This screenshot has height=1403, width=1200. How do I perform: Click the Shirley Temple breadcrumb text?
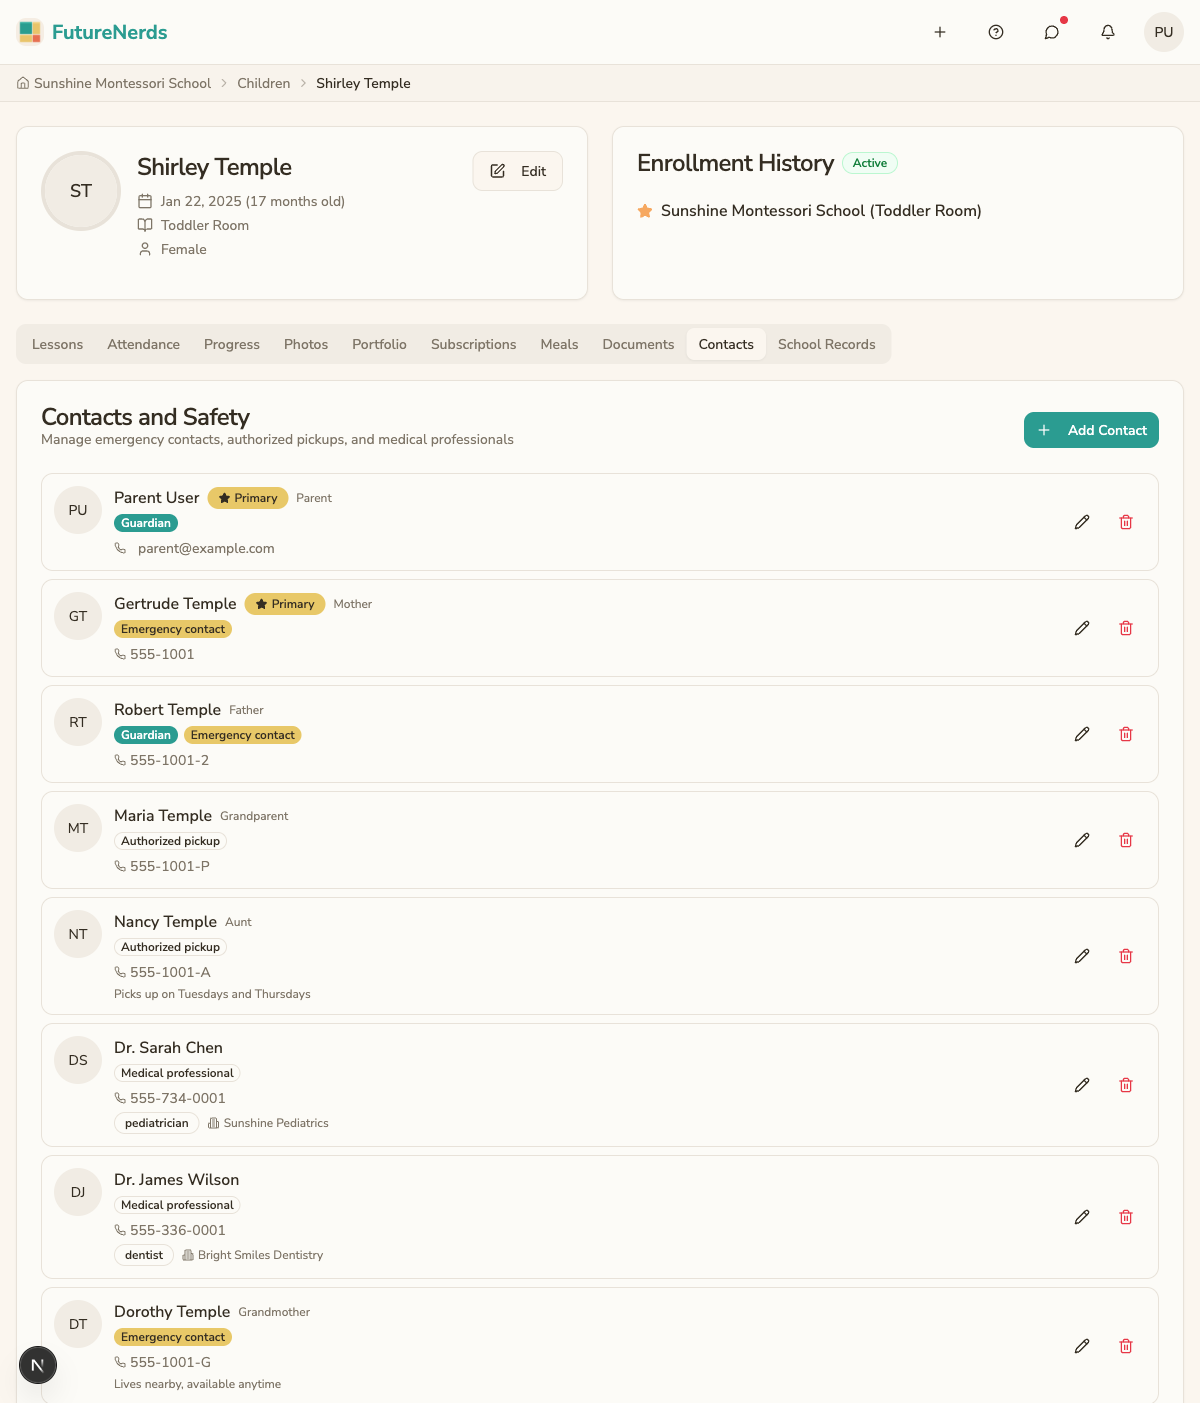(363, 83)
